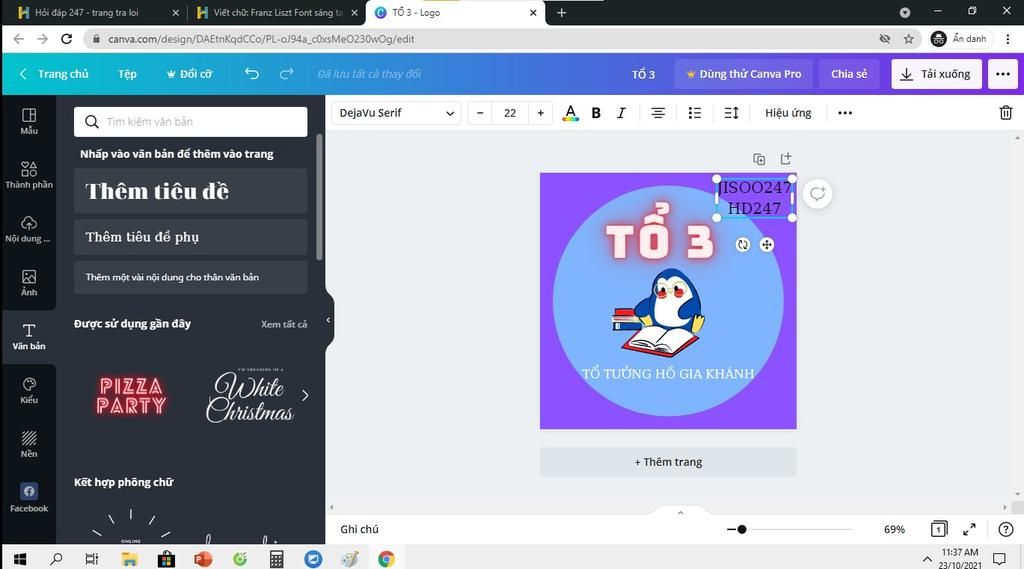The width and height of the screenshot is (1024, 569).
Task: Open the Ghi chú notes
Action: [x=359, y=529]
